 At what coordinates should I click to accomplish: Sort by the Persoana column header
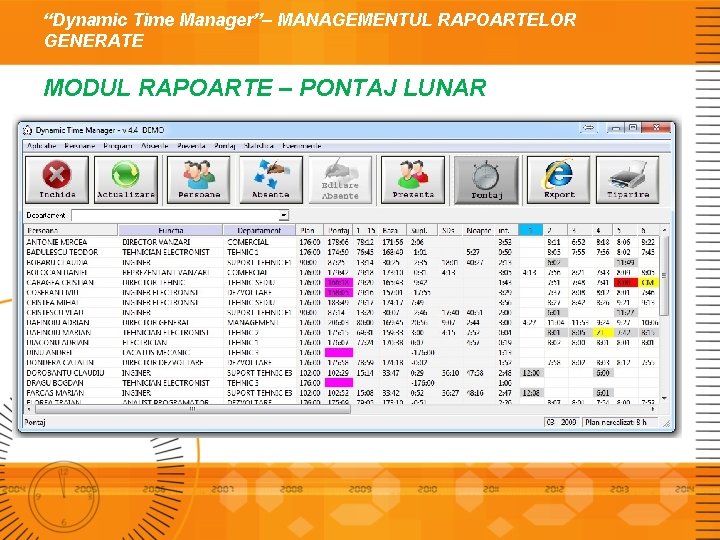tap(71, 231)
